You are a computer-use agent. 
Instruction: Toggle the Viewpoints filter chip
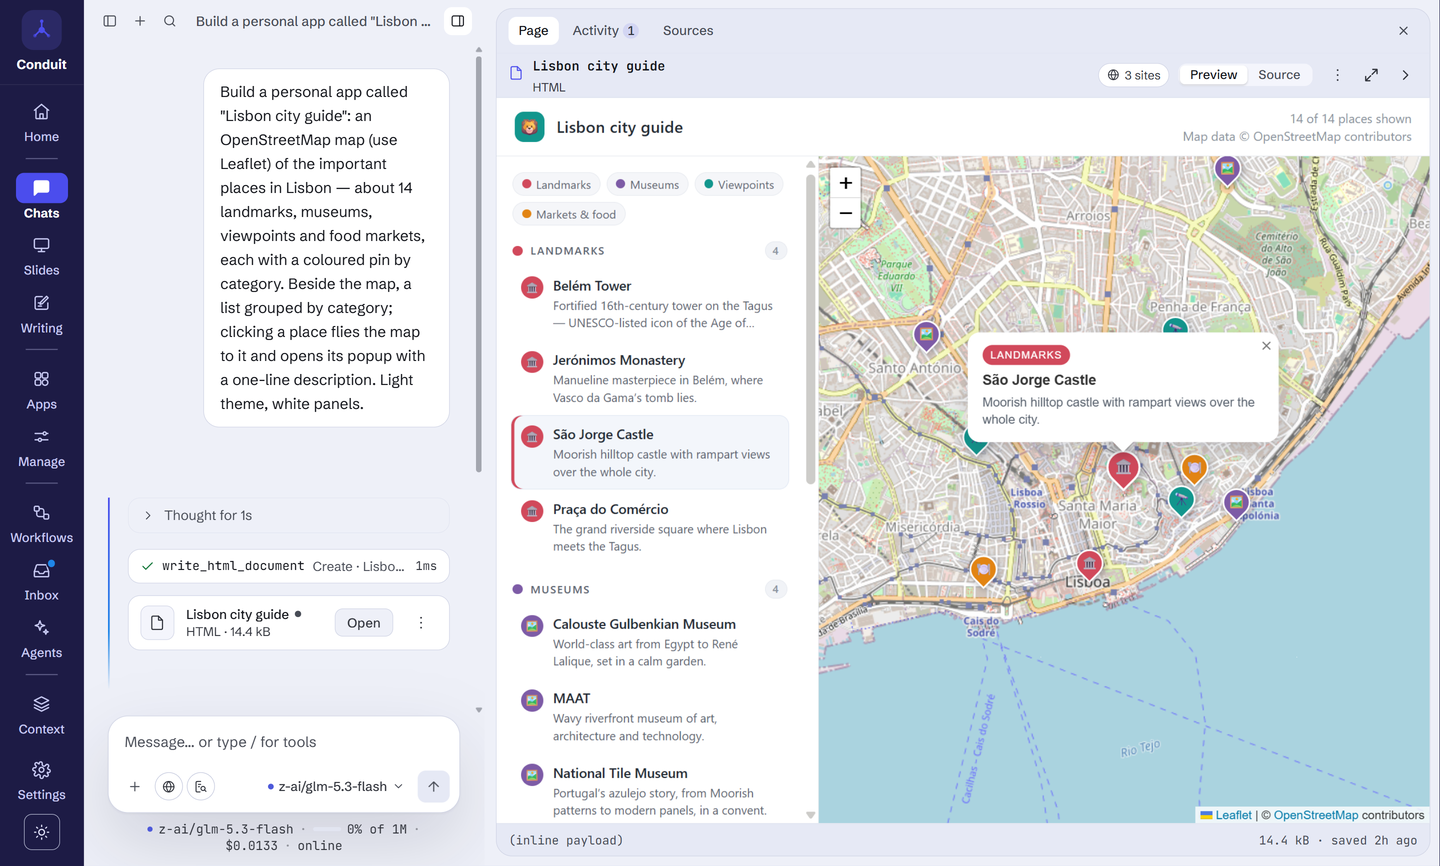coord(740,185)
